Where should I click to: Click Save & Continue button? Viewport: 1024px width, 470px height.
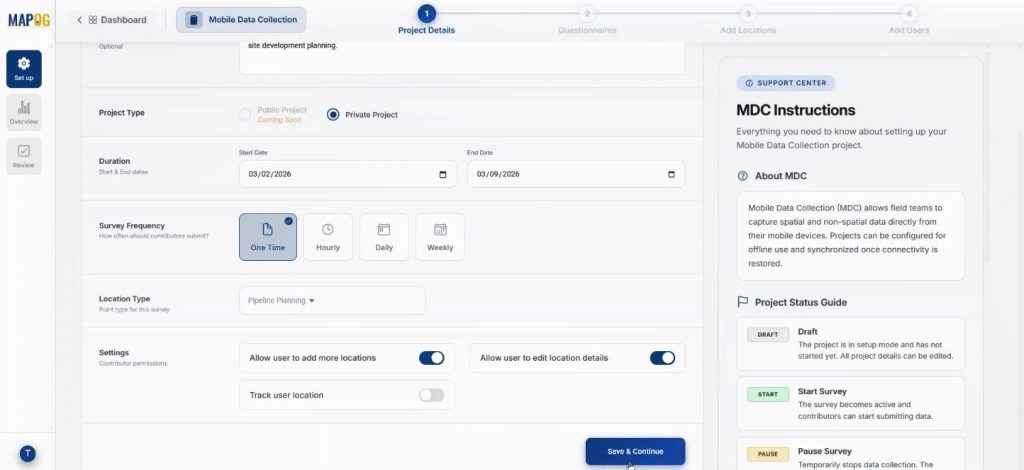[x=635, y=451]
